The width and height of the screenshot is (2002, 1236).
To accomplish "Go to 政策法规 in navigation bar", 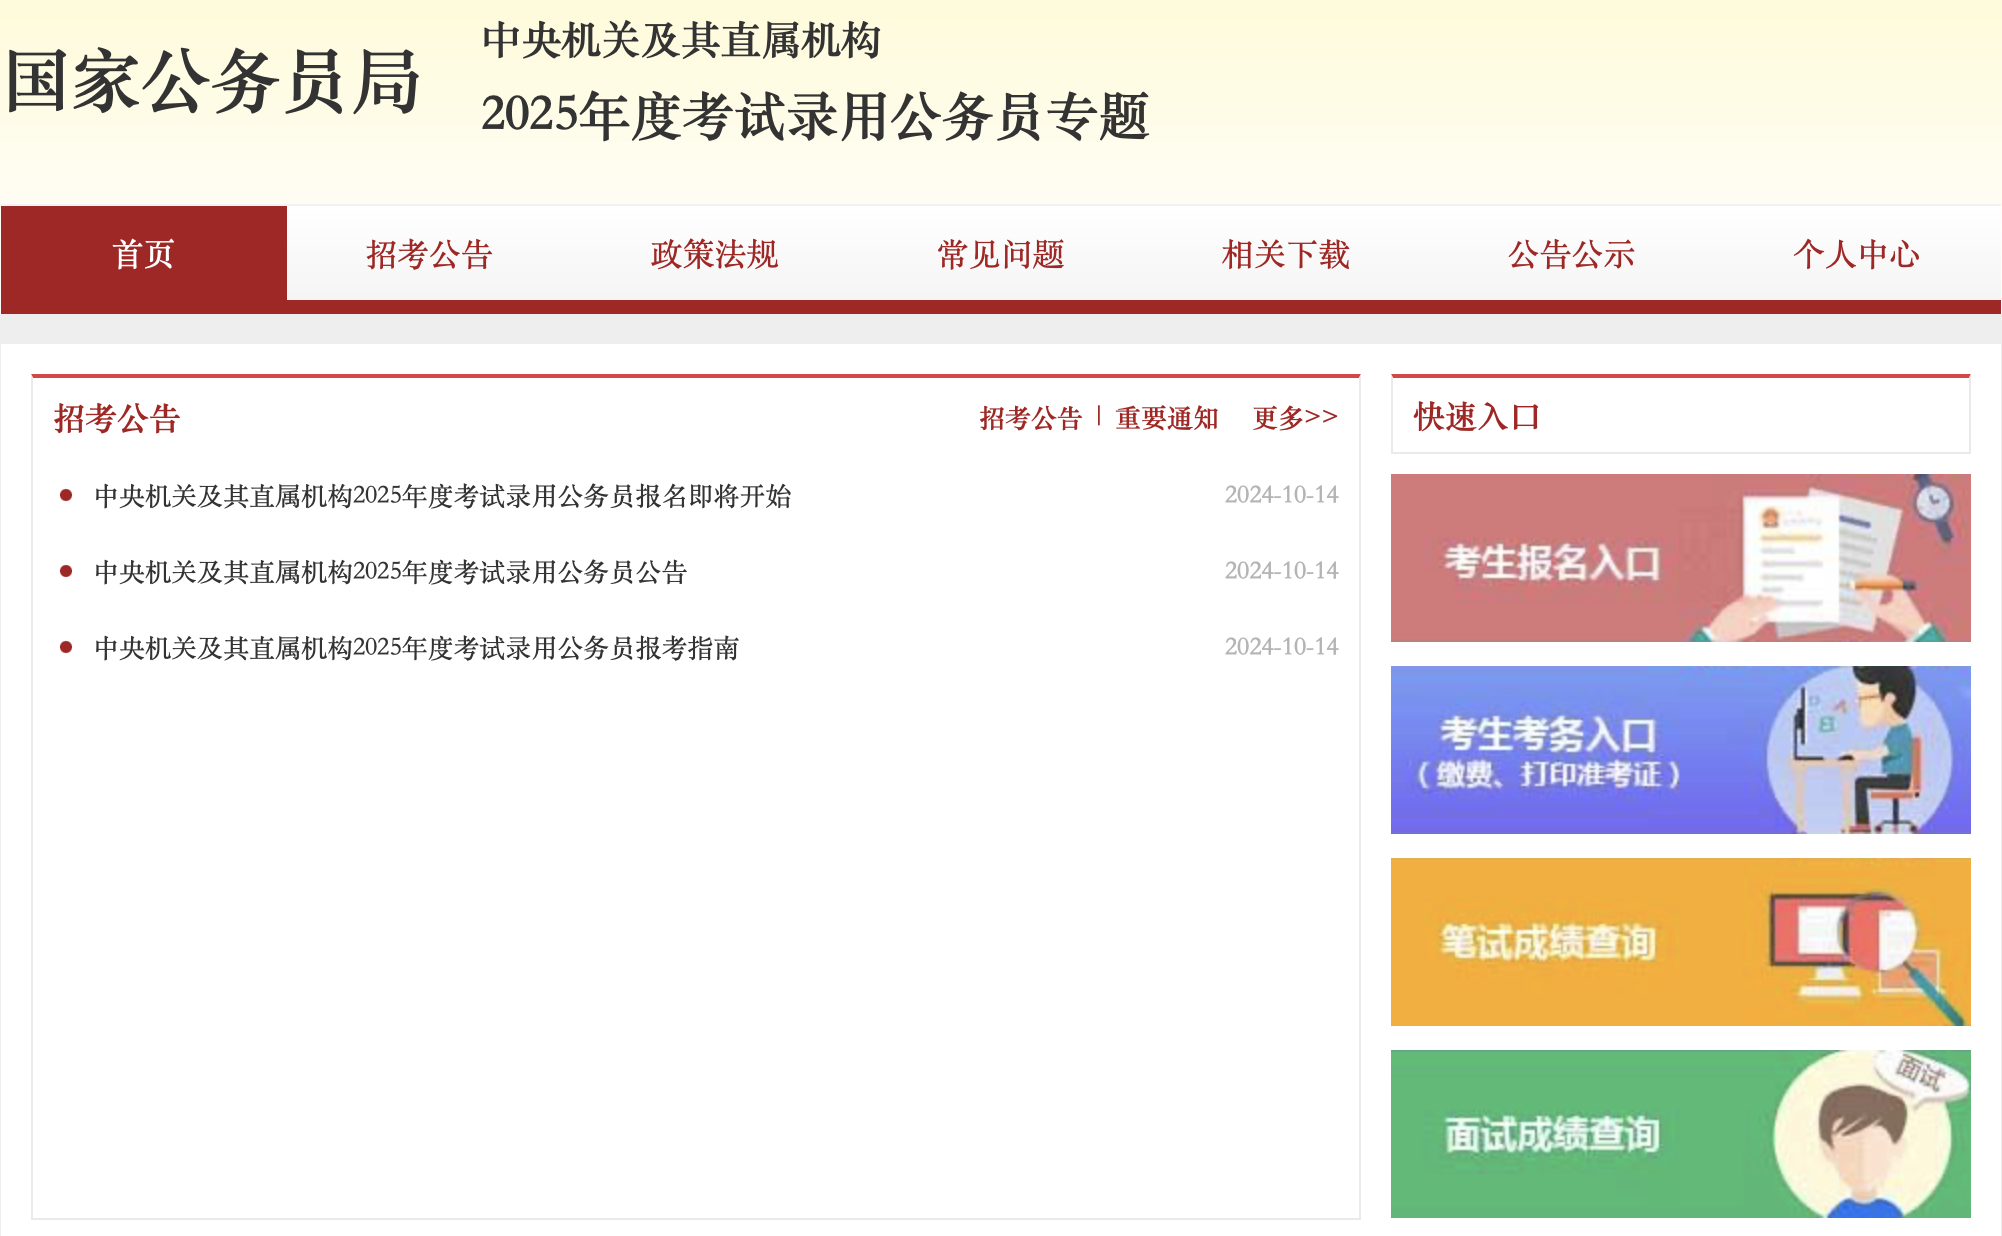I will pos(714,254).
